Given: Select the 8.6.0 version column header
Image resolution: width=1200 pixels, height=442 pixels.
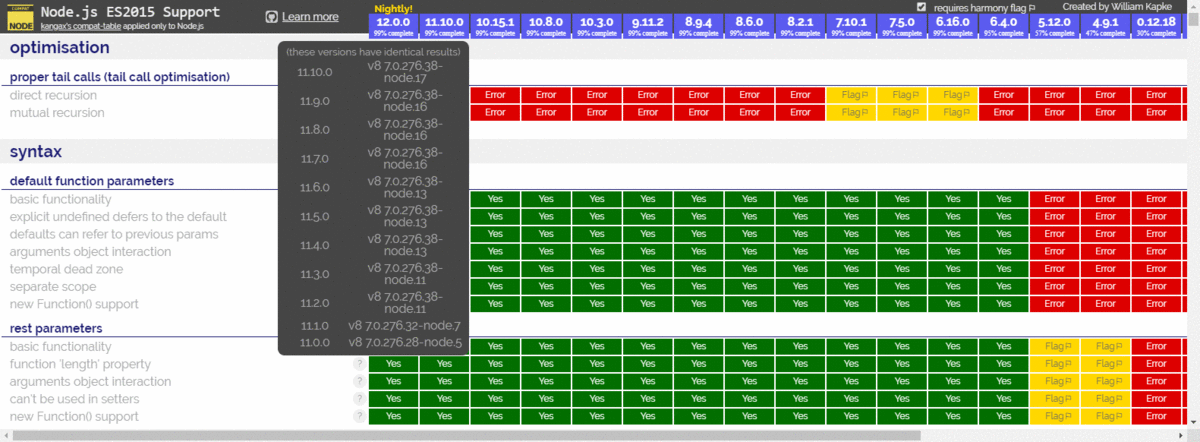Looking at the screenshot, I should 749,26.
